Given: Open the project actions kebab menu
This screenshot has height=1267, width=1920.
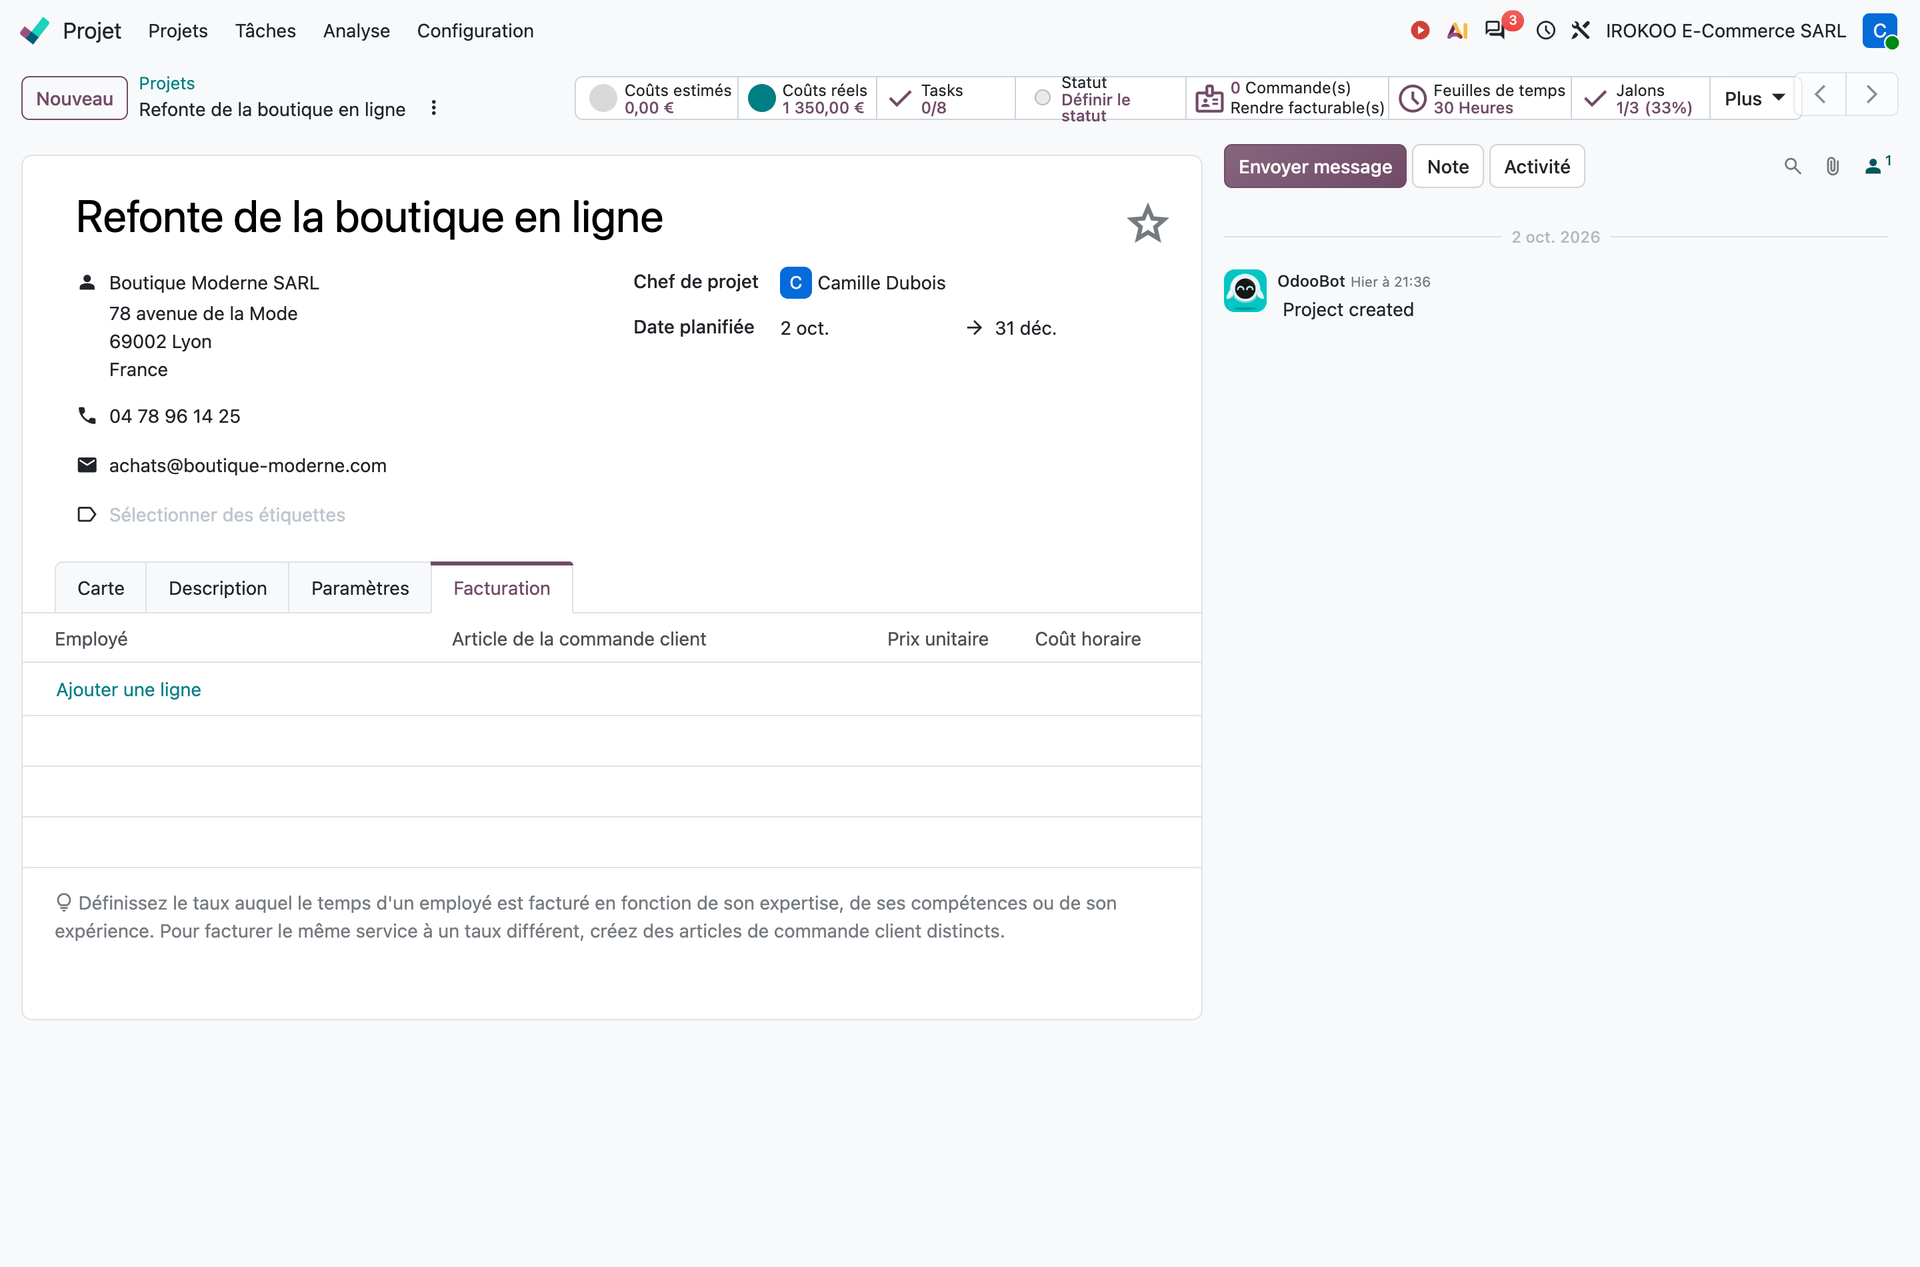Looking at the screenshot, I should tap(433, 108).
